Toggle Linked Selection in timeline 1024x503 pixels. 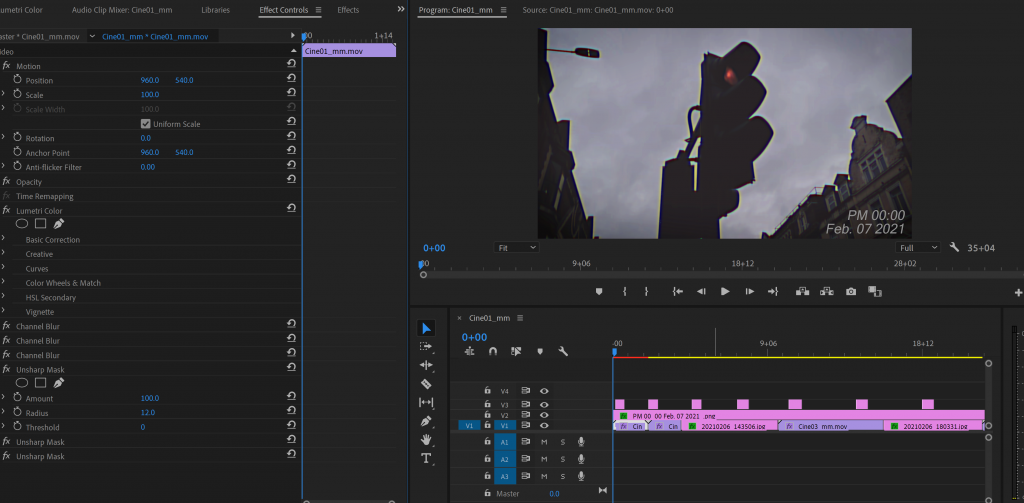coord(516,351)
